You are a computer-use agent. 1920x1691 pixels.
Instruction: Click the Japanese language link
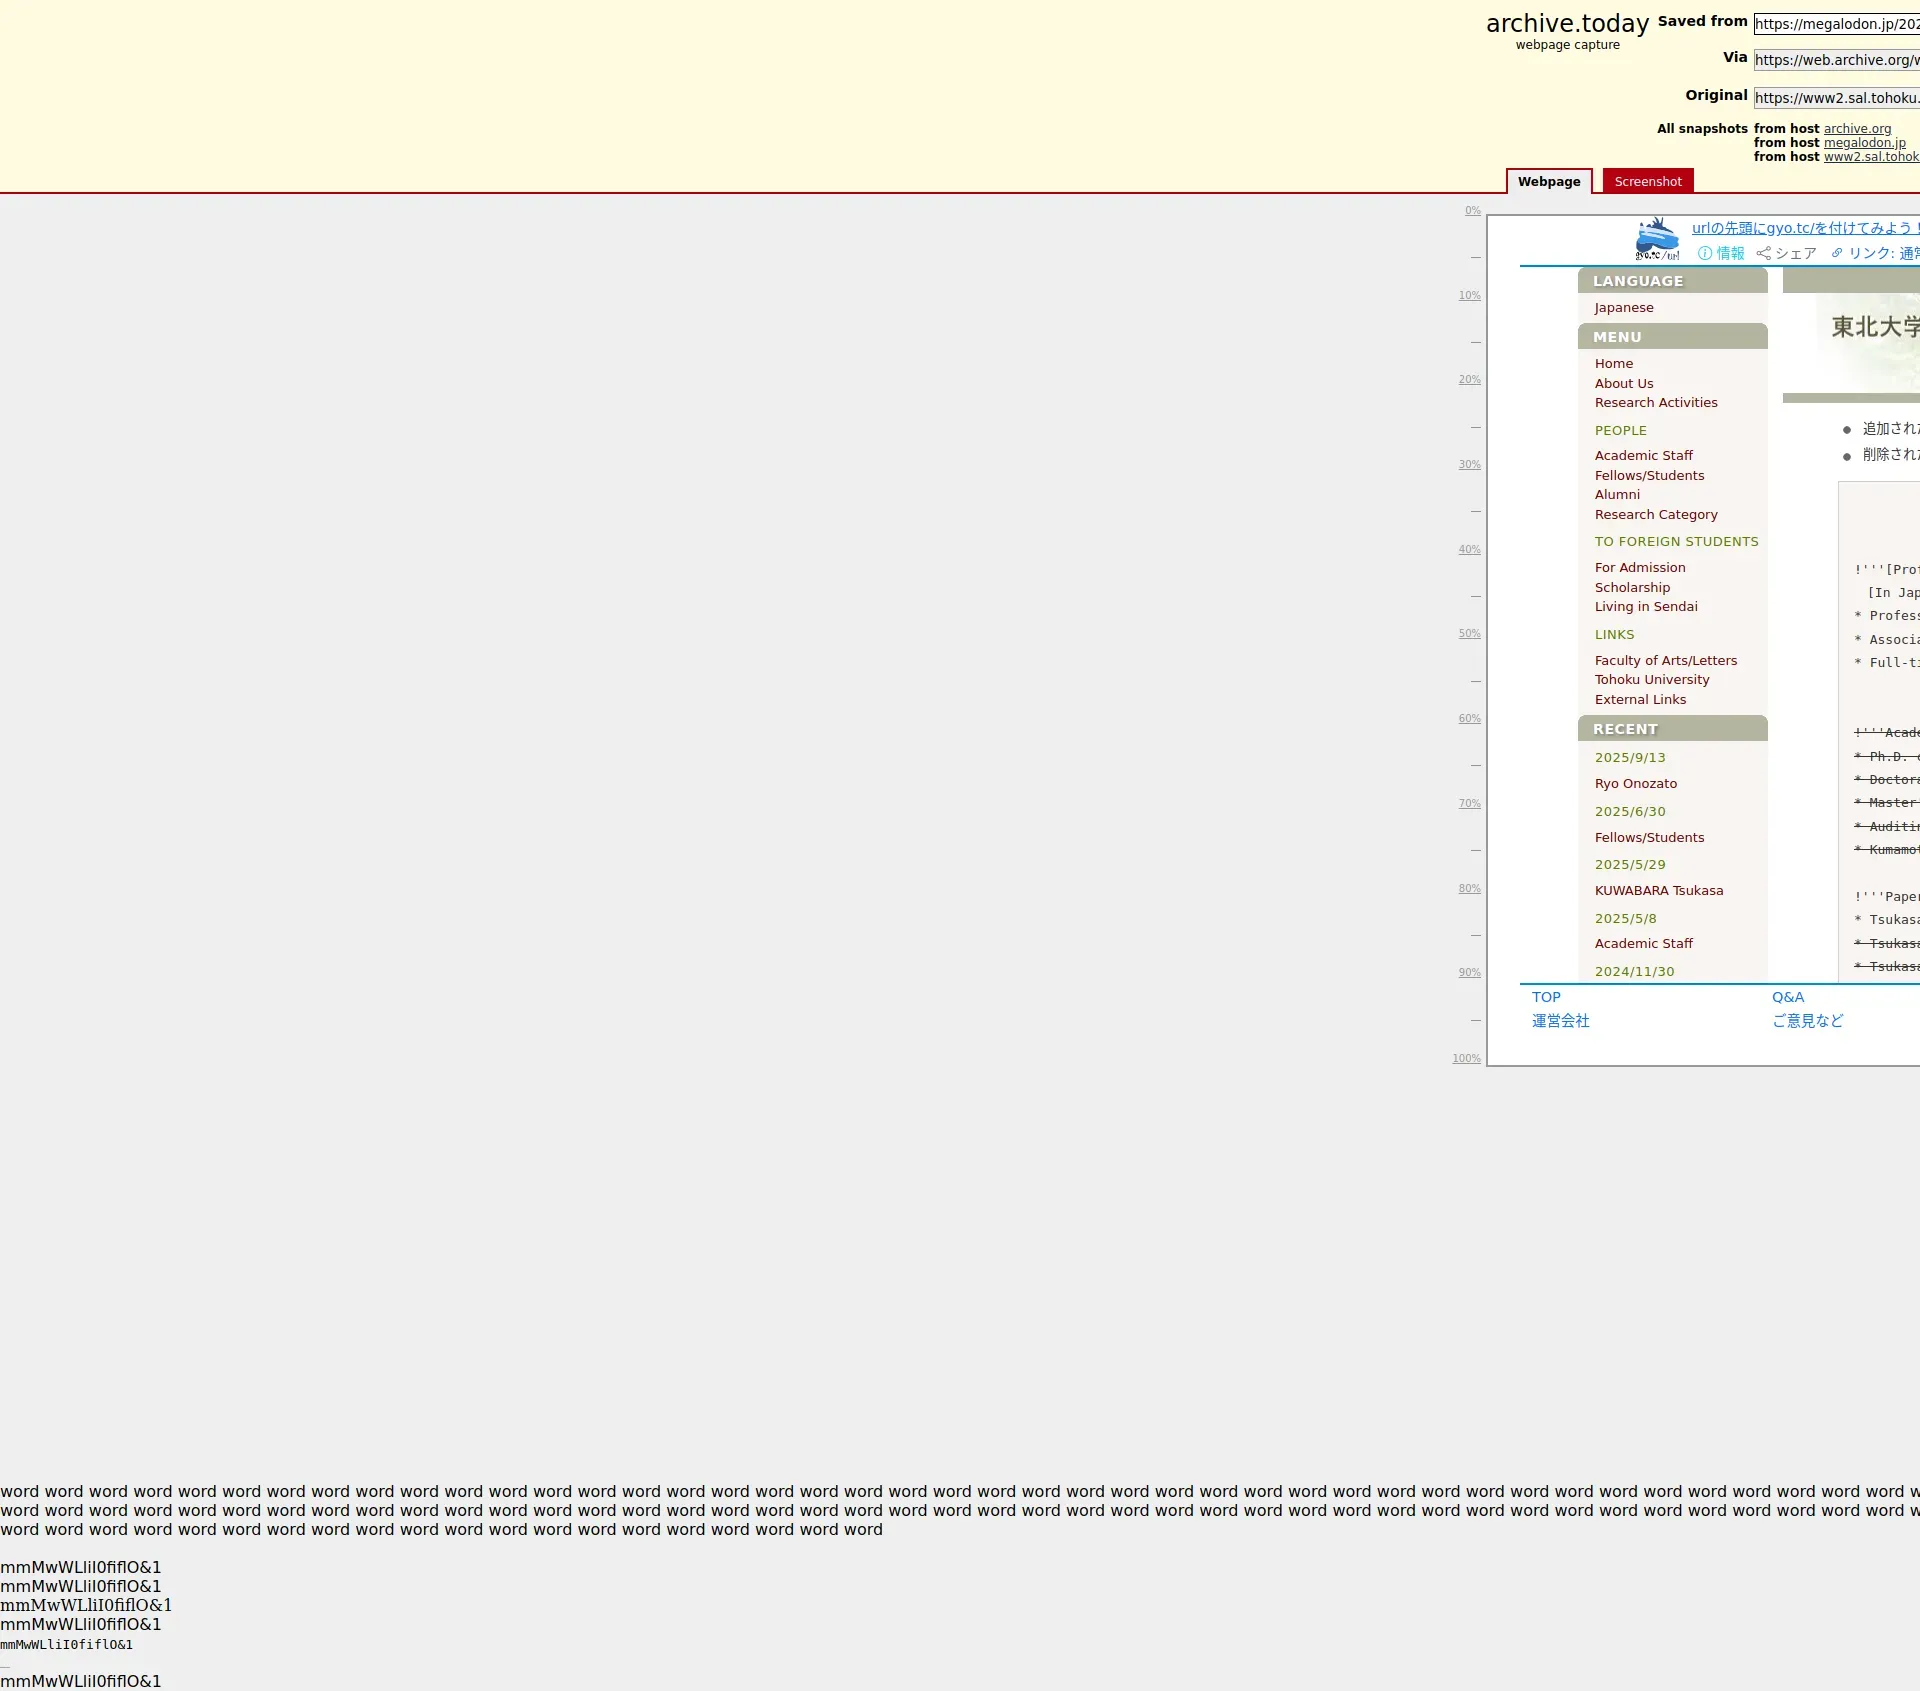pyautogui.click(x=1624, y=308)
